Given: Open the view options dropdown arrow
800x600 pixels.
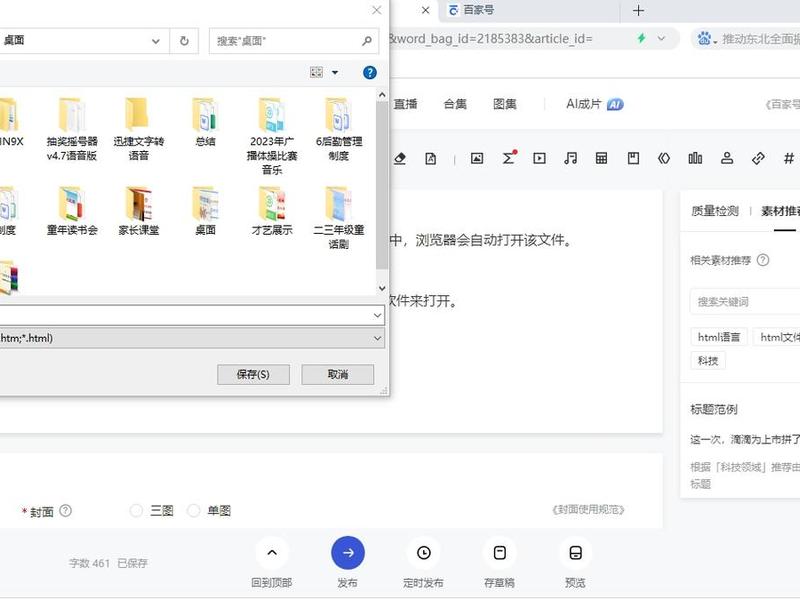Looking at the screenshot, I should 335,72.
